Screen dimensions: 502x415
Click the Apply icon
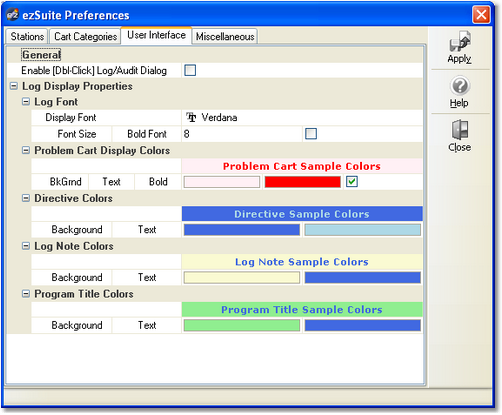(460, 41)
